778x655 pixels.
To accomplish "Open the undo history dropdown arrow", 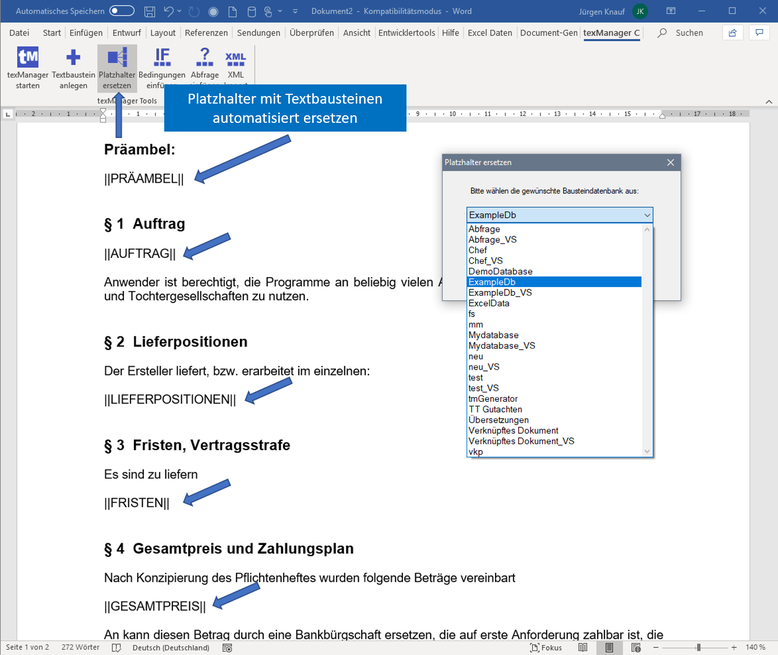I will 179,11.
